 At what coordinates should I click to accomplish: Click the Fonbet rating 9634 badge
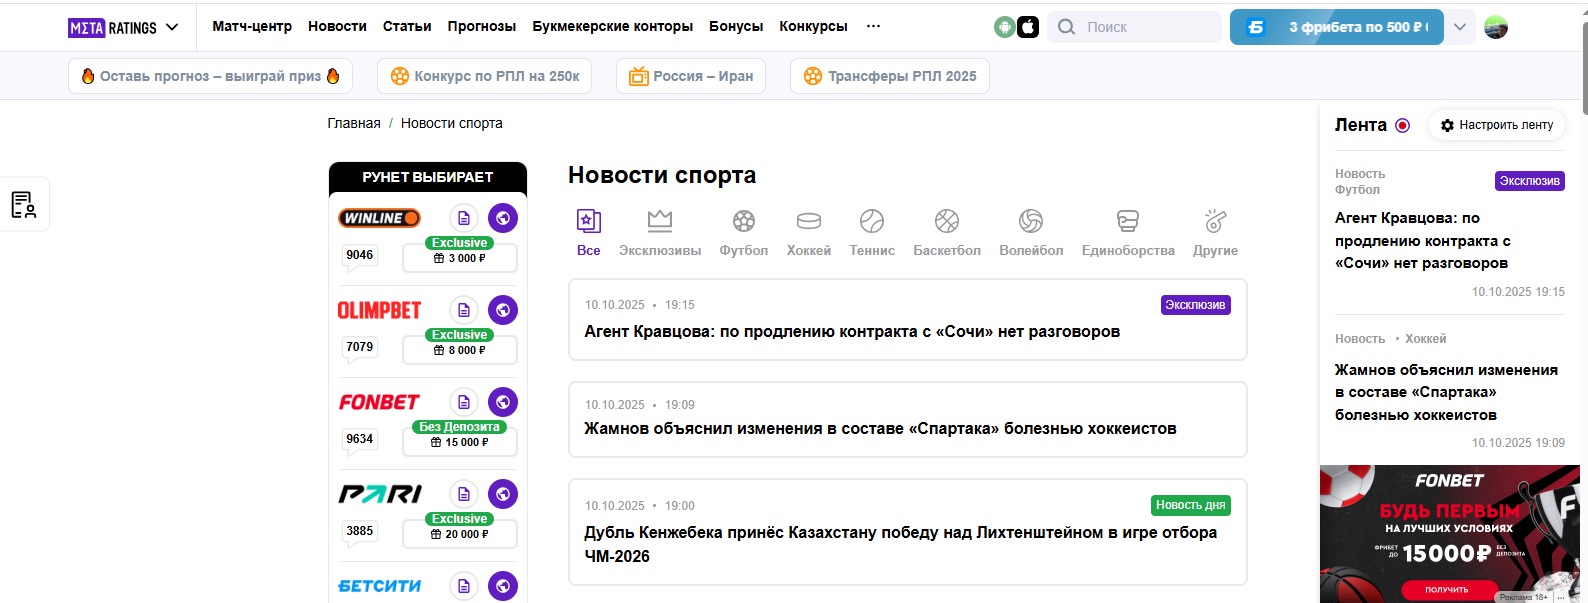(360, 439)
